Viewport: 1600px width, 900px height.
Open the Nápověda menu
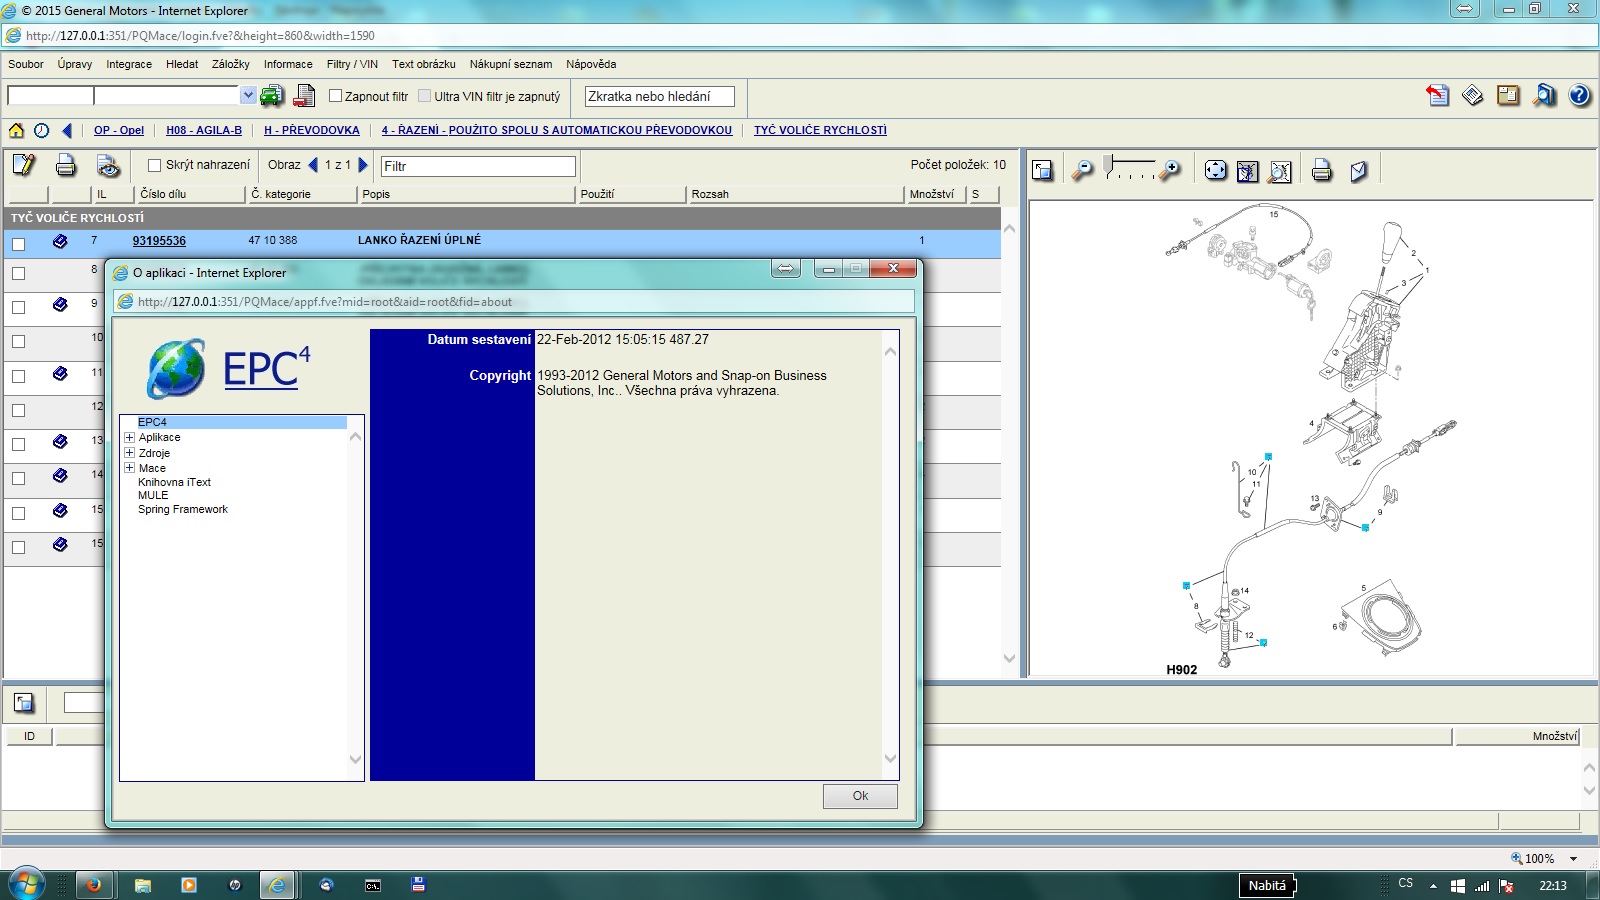pyautogui.click(x=590, y=64)
